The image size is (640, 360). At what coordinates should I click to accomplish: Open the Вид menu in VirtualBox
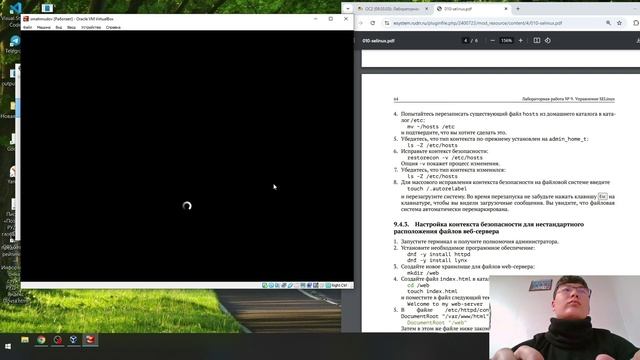(x=59, y=27)
